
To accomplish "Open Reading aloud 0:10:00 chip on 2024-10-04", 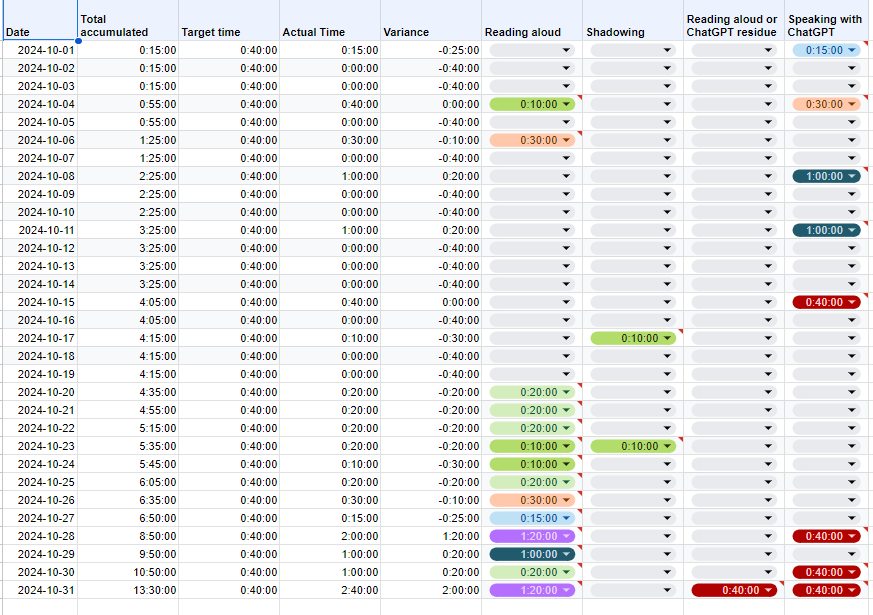I will click(x=532, y=104).
